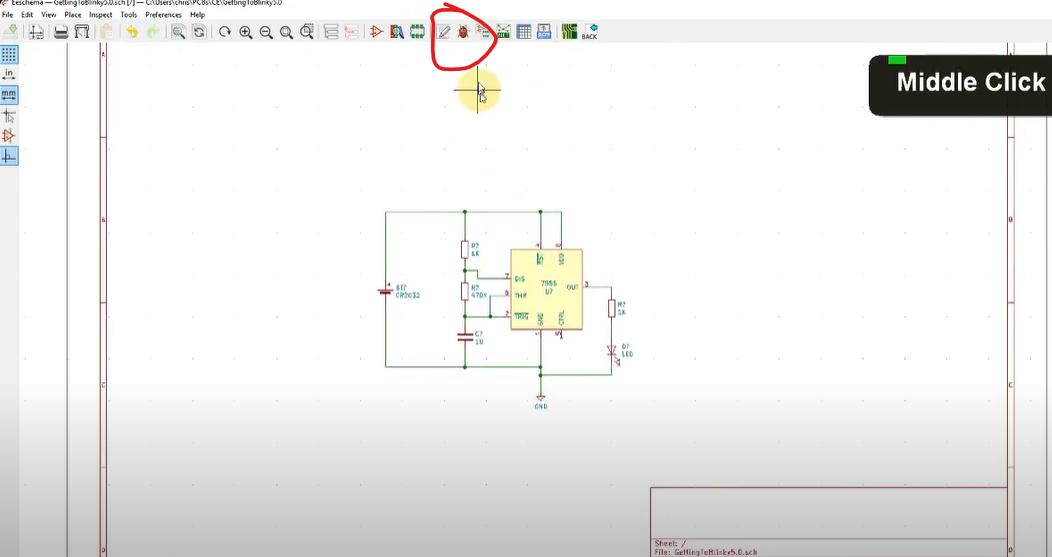
Task: Open the View menu
Action: 48,14
